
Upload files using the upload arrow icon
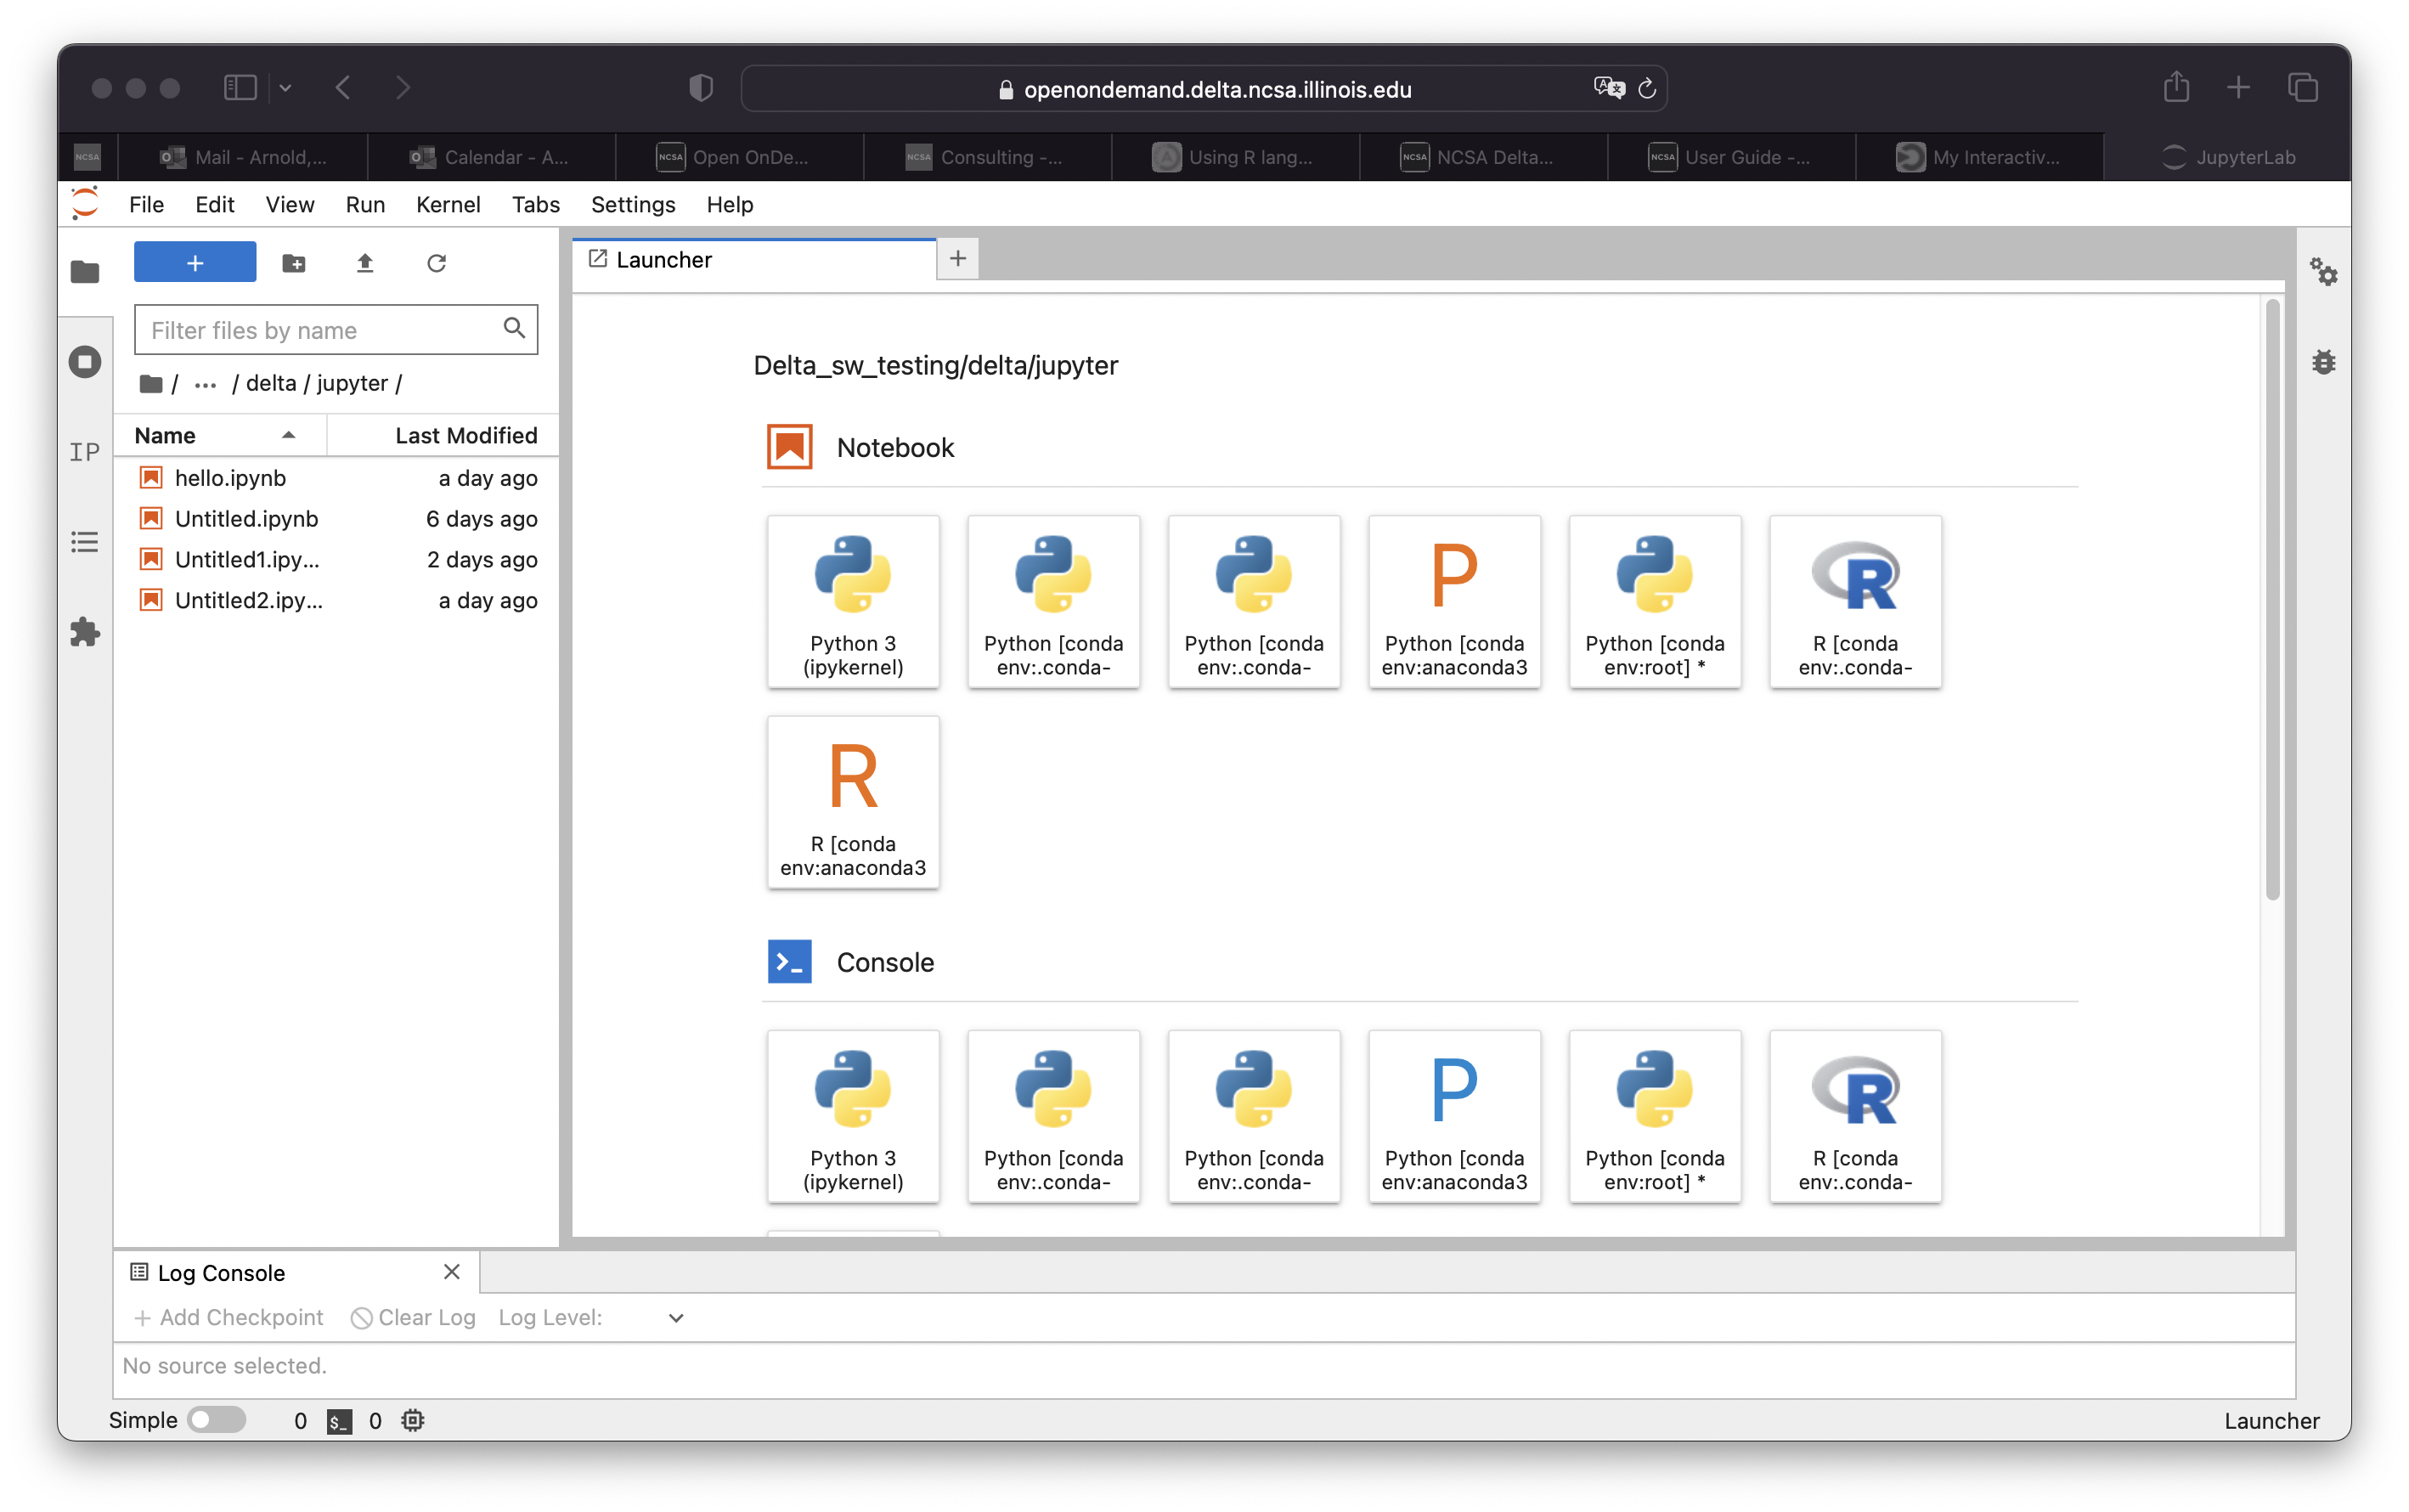pyautogui.click(x=365, y=262)
